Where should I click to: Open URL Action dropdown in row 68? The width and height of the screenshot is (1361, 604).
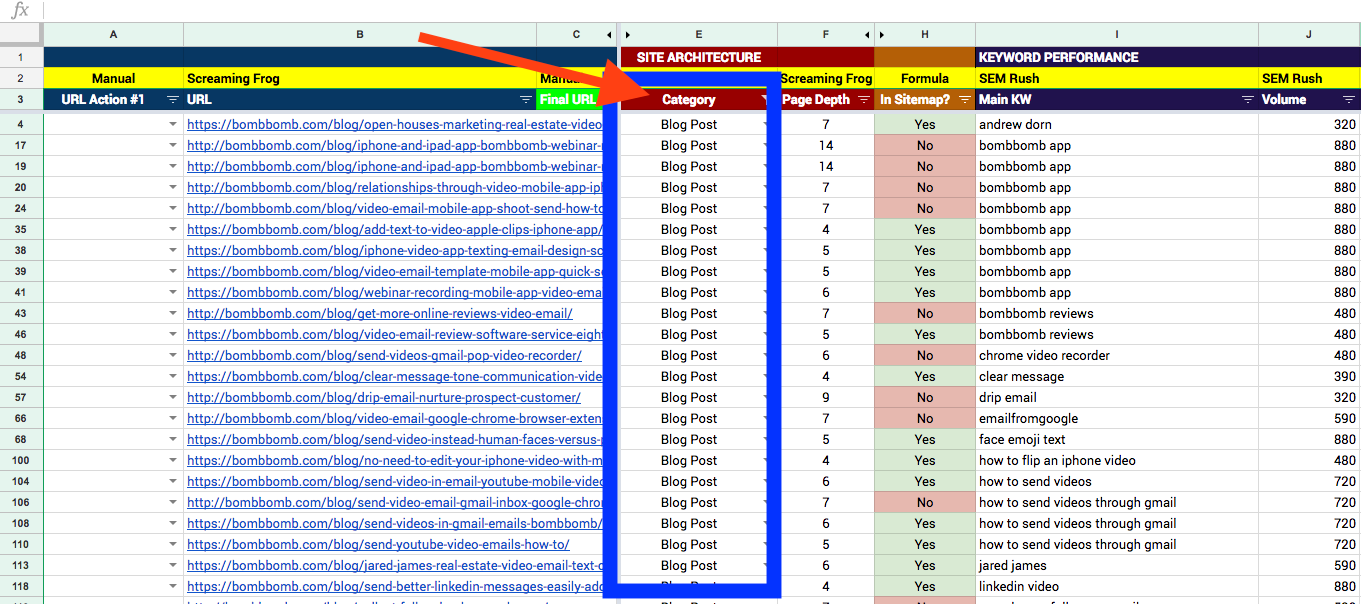[x=173, y=440]
